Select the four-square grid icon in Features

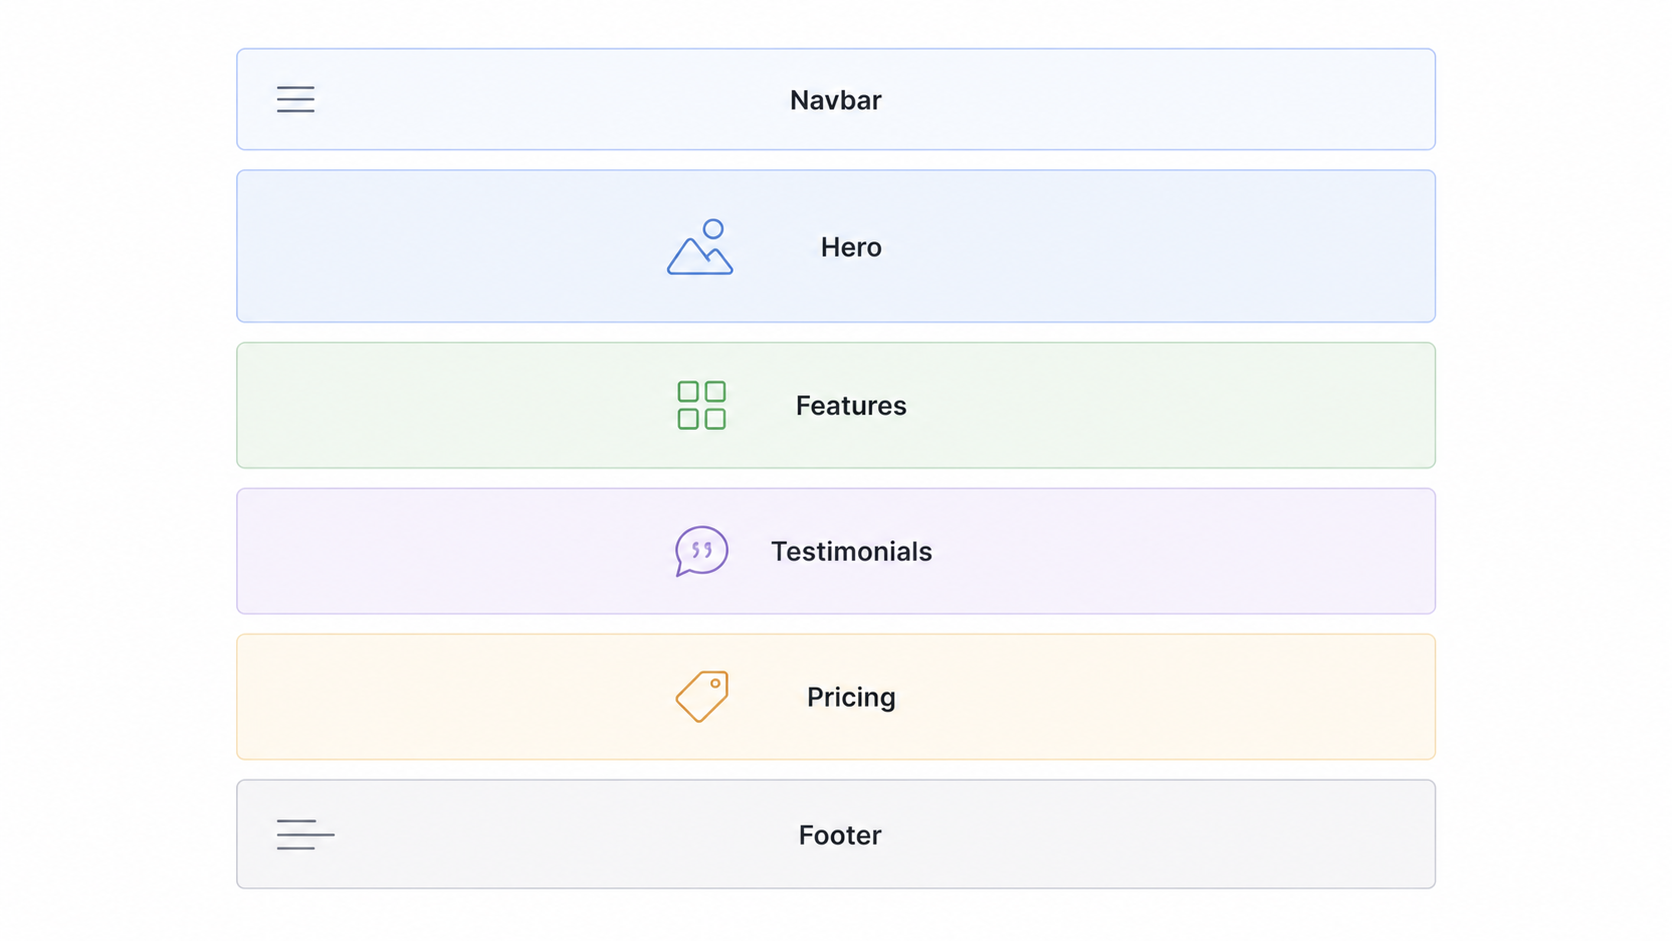(701, 405)
